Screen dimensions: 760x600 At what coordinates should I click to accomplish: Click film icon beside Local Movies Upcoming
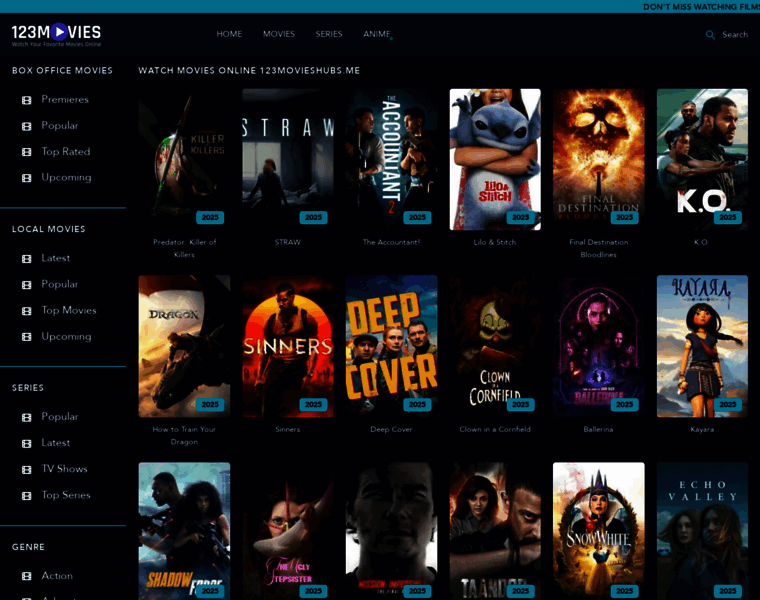pyautogui.click(x=27, y=336)
